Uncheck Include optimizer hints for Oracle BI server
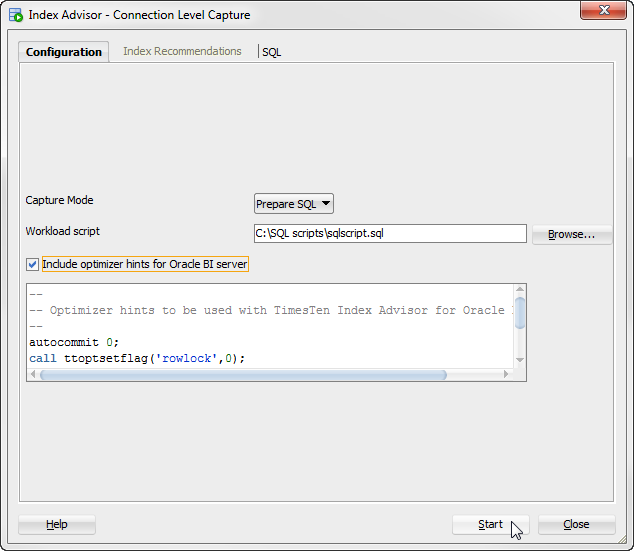 [x=32, y=264]
